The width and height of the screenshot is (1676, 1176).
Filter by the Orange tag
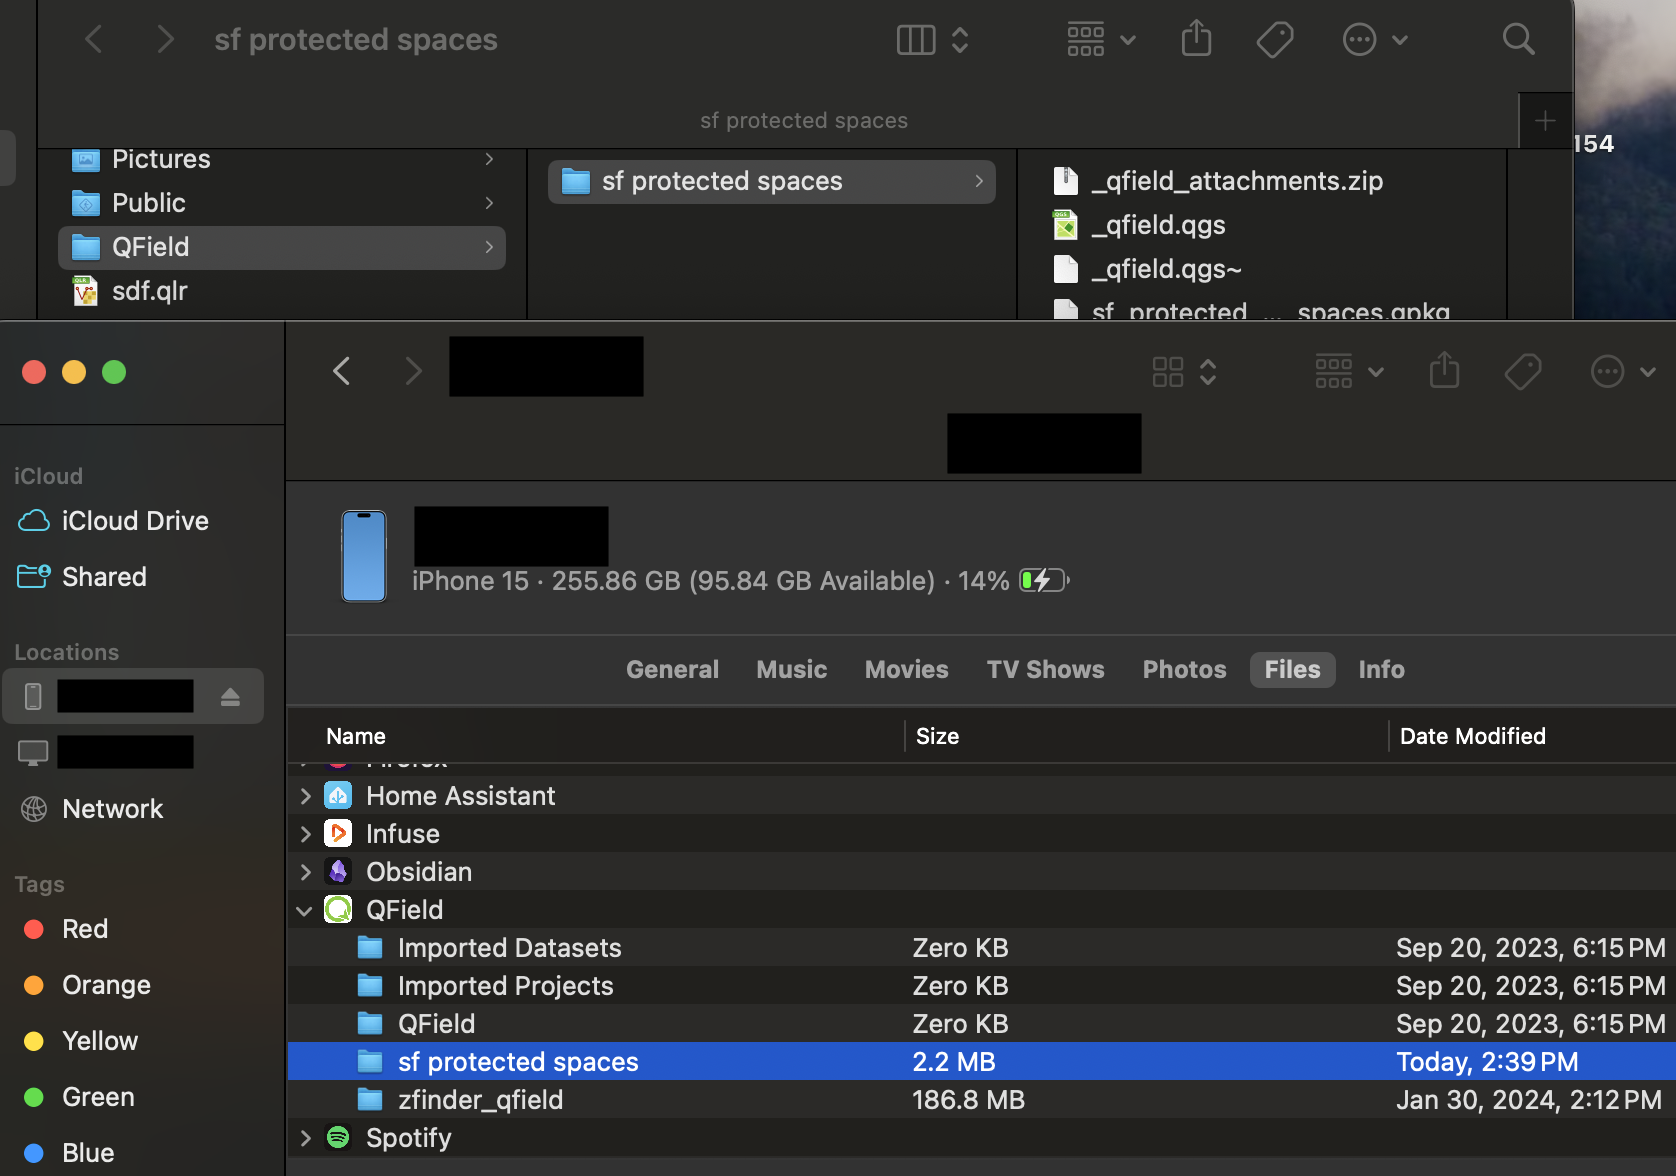(x=134, y=985)
